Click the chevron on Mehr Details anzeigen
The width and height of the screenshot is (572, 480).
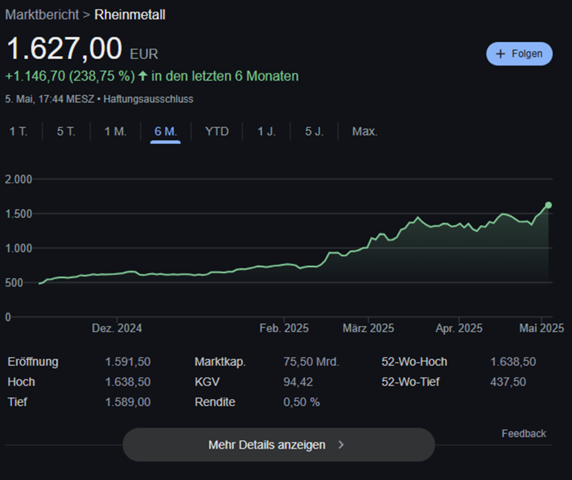tap(341, 445)
